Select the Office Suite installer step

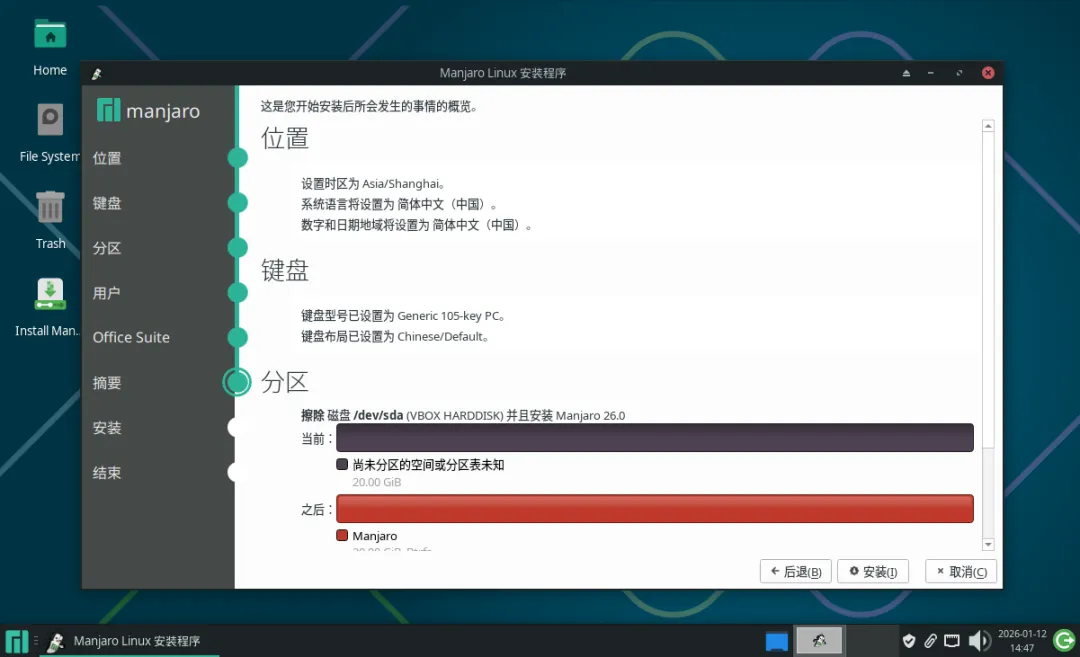pos(131,337)
